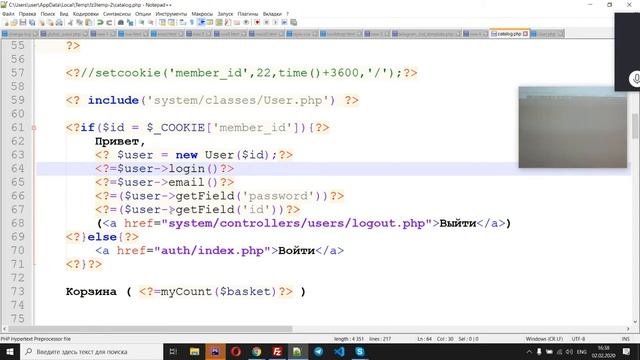This screenshot has width=640, height=360.
Task: Click the Save file toolbar icon
Action: [x=23, y=22]
